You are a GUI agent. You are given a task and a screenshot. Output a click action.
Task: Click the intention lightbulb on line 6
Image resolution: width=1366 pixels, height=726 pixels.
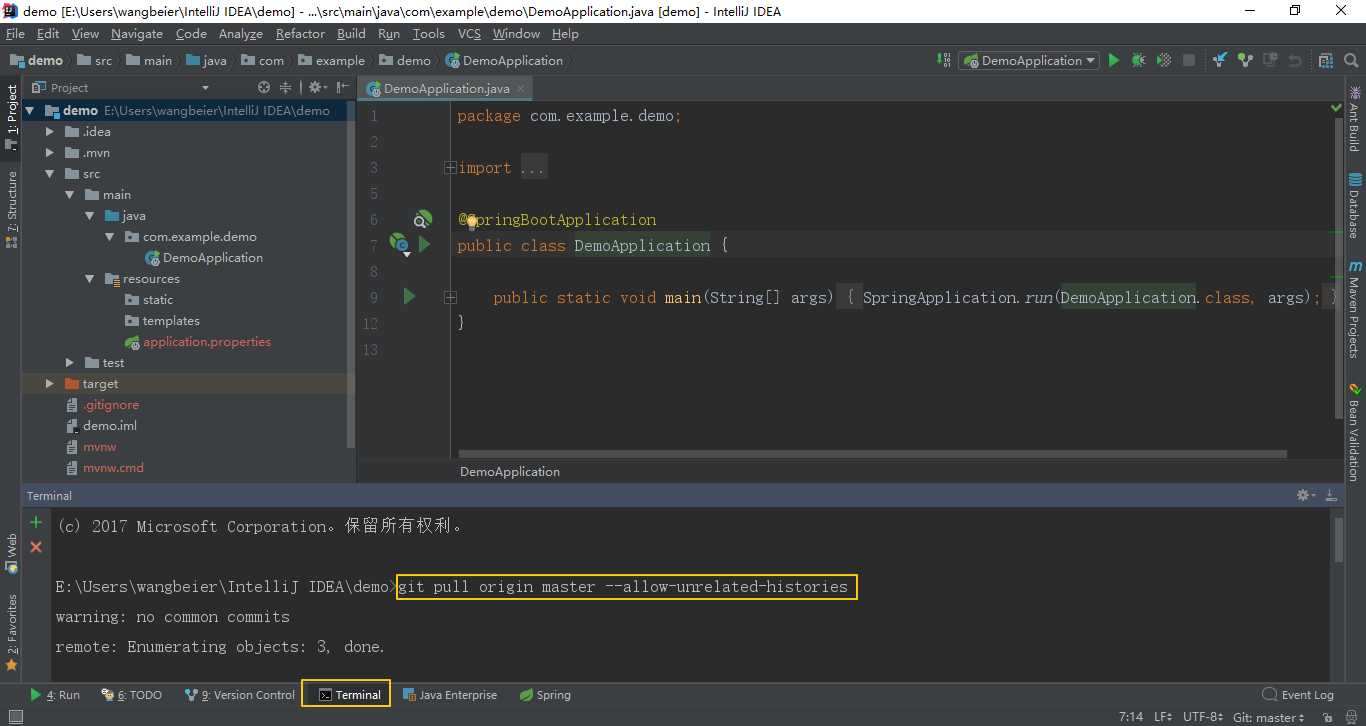coord(470,222)
